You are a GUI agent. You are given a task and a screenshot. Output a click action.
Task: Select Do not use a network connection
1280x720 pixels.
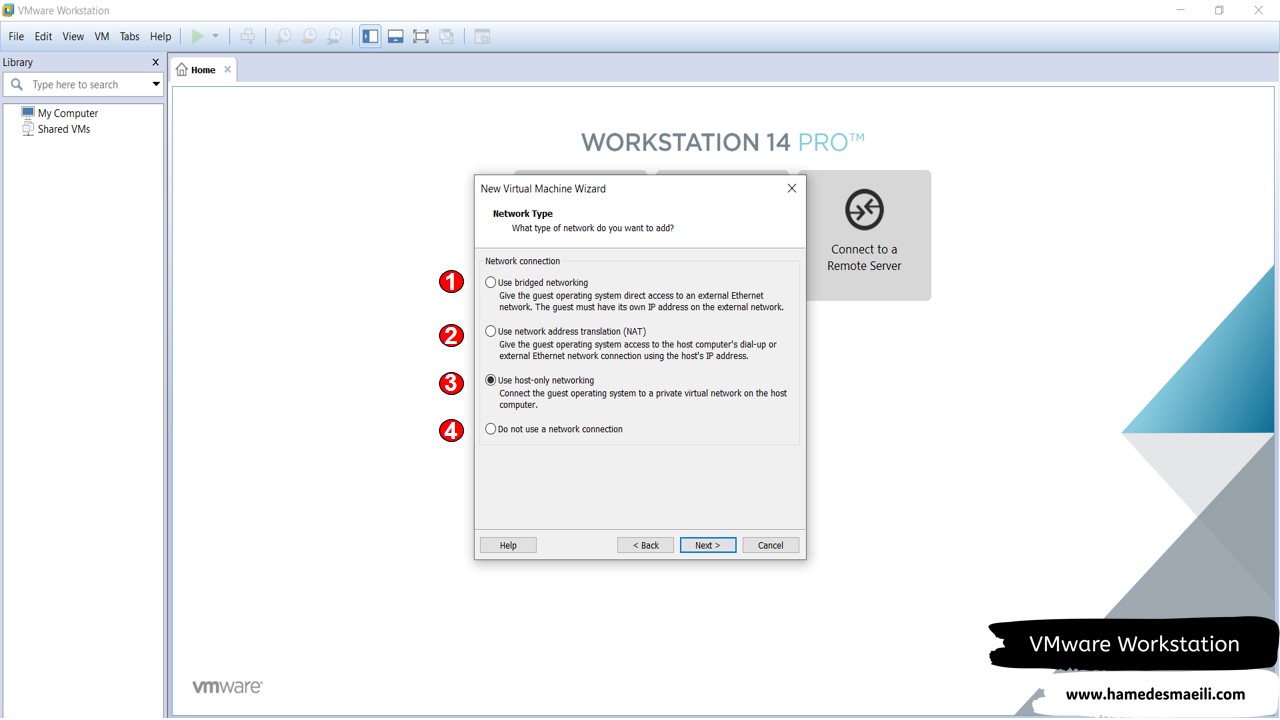tap(490, 429)
